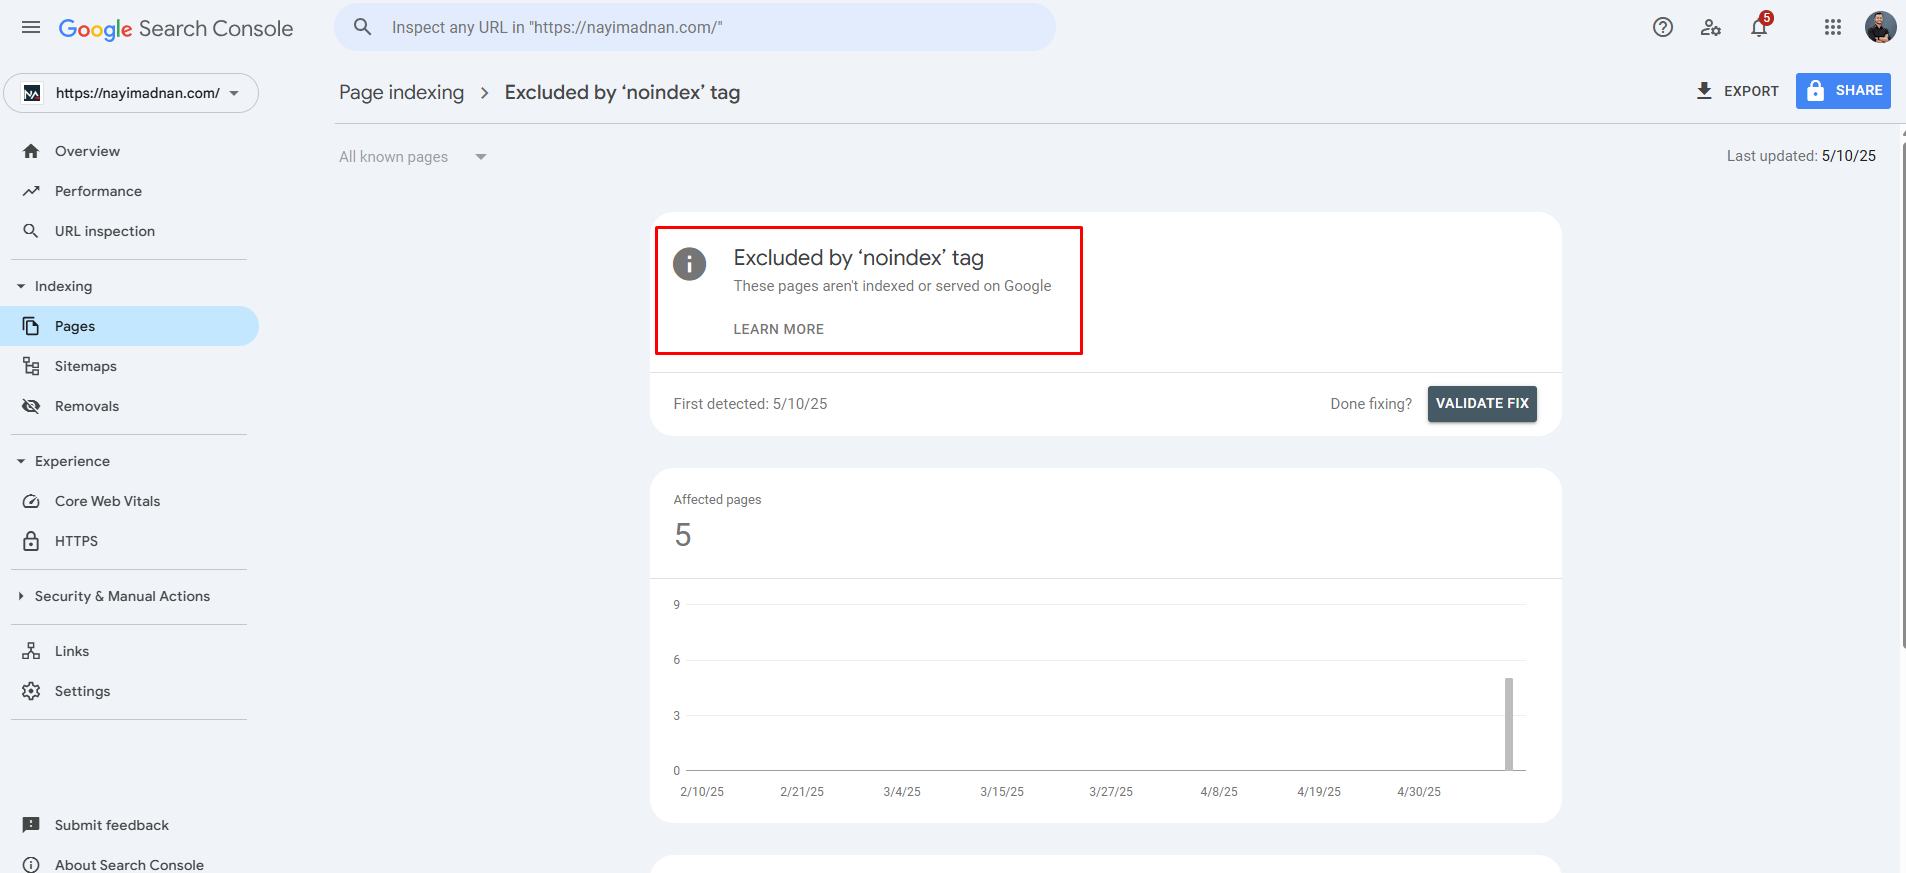Click the info icon beside Excluded by 'noindex'
Viewport: 1906px width, 873px height.
pos(689,264)
